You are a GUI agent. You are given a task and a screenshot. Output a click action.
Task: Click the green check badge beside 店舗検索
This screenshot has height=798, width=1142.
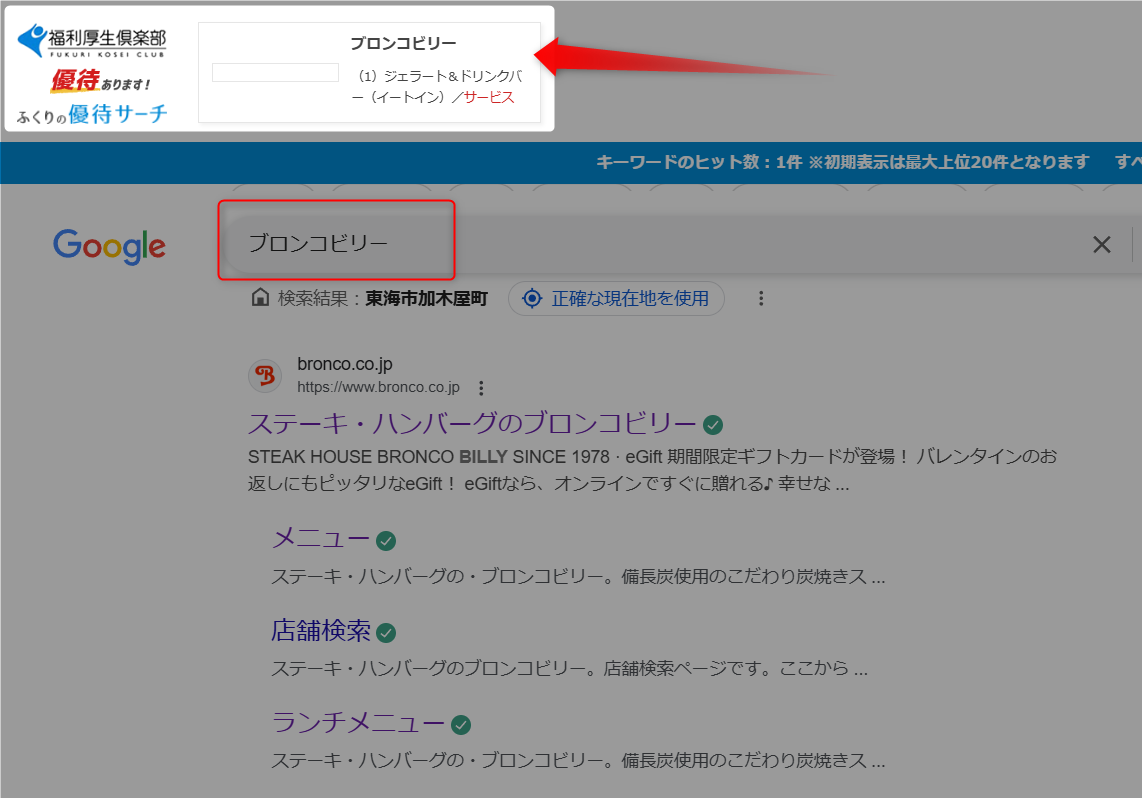(386, 633)
